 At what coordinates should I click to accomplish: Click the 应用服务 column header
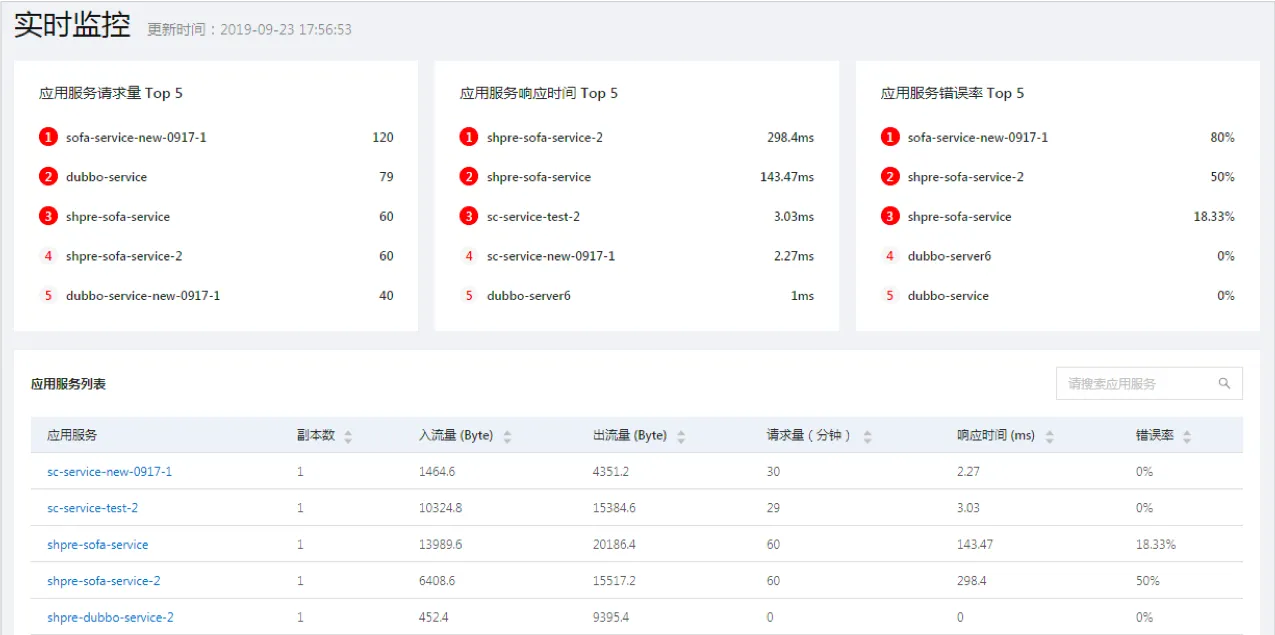click(x=72, y=436)
